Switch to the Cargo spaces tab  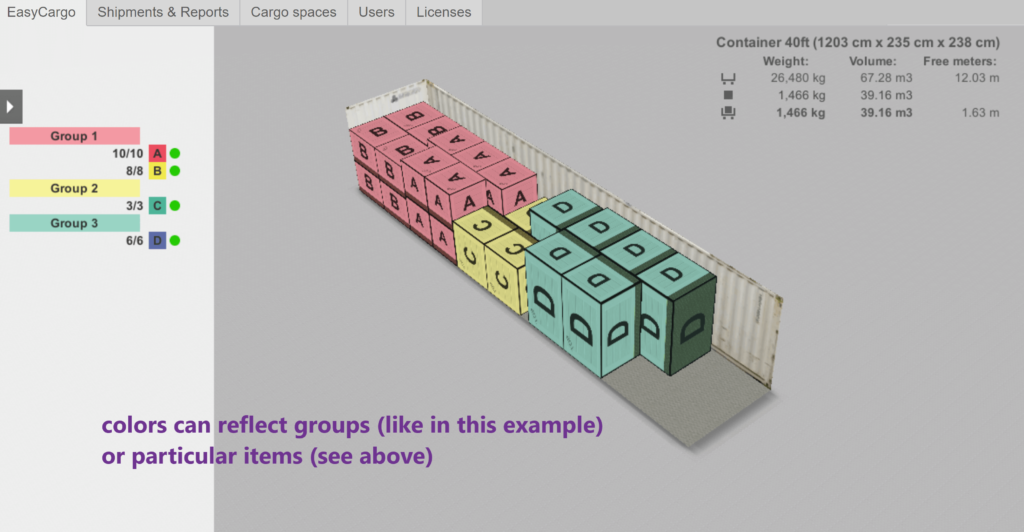(x=294, y=13)
